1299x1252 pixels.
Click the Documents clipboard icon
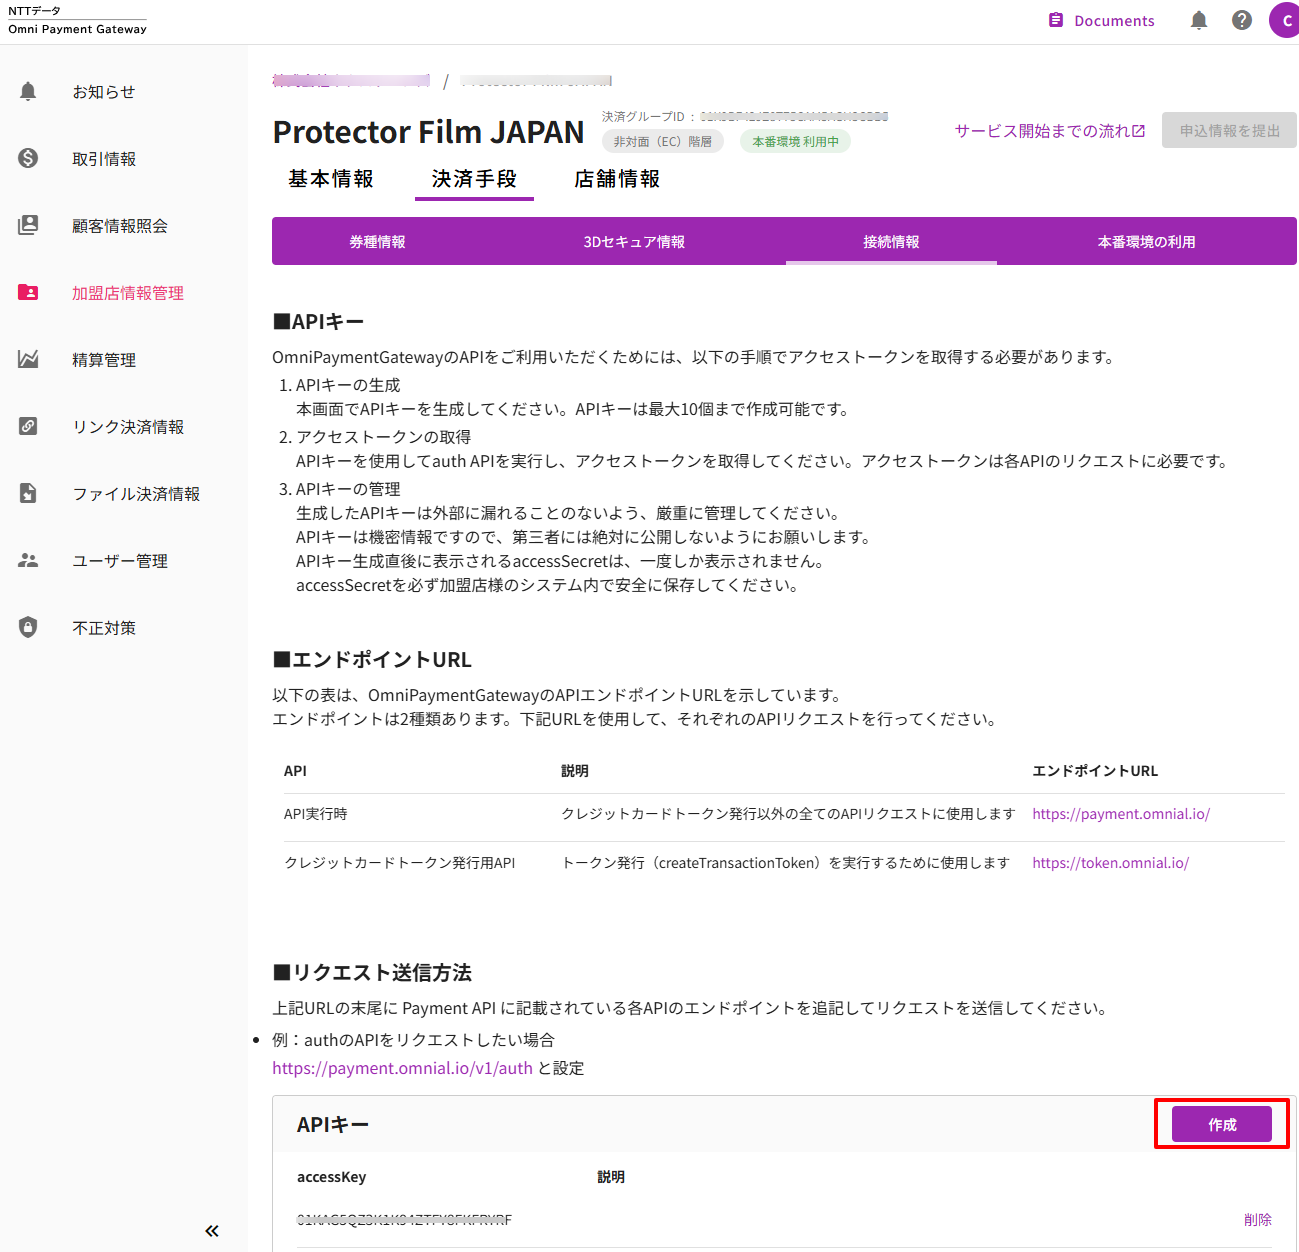point(1056,20)
